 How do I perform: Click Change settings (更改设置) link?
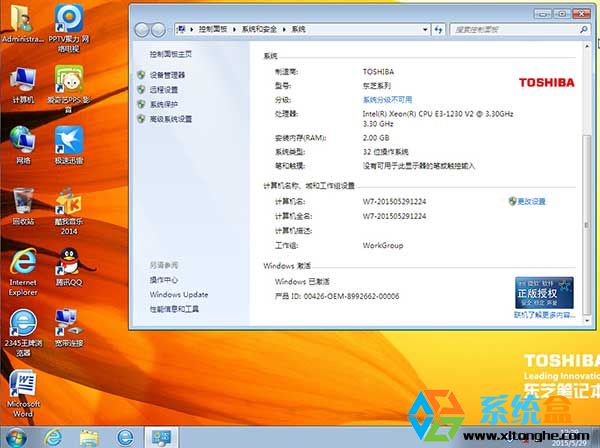tap(531, 201)
